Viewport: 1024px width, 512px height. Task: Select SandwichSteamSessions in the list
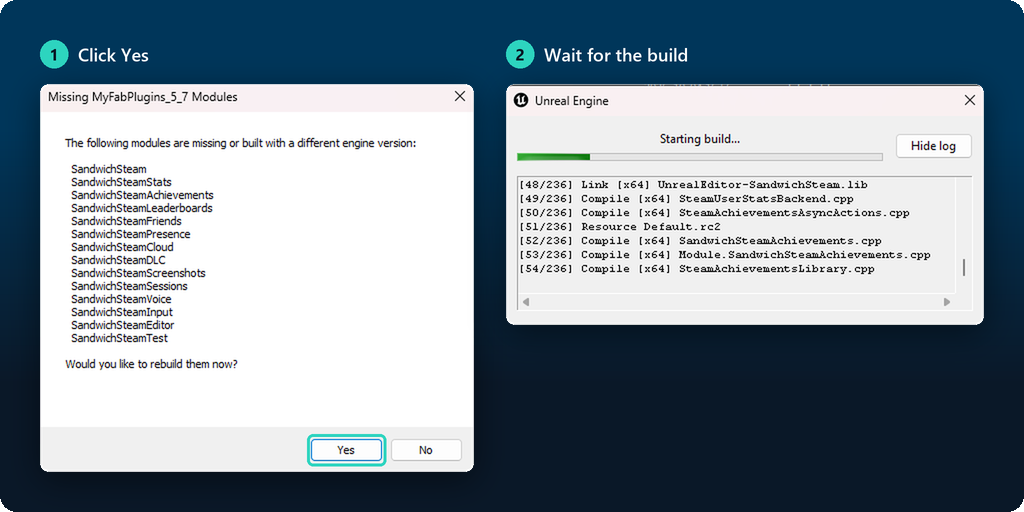click(129, 286)
